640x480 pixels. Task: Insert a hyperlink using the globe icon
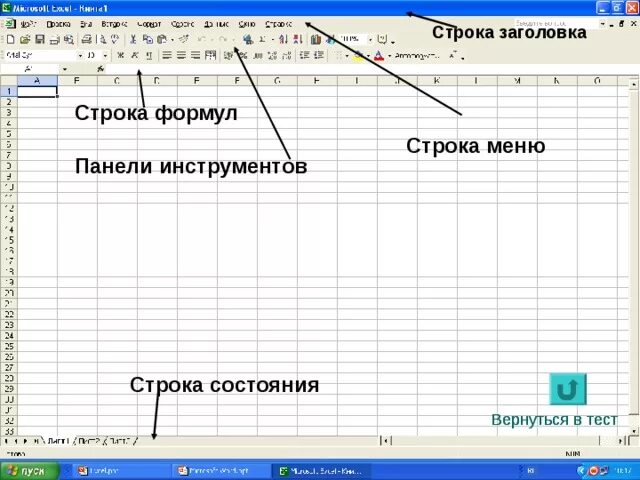click(247, 40)
